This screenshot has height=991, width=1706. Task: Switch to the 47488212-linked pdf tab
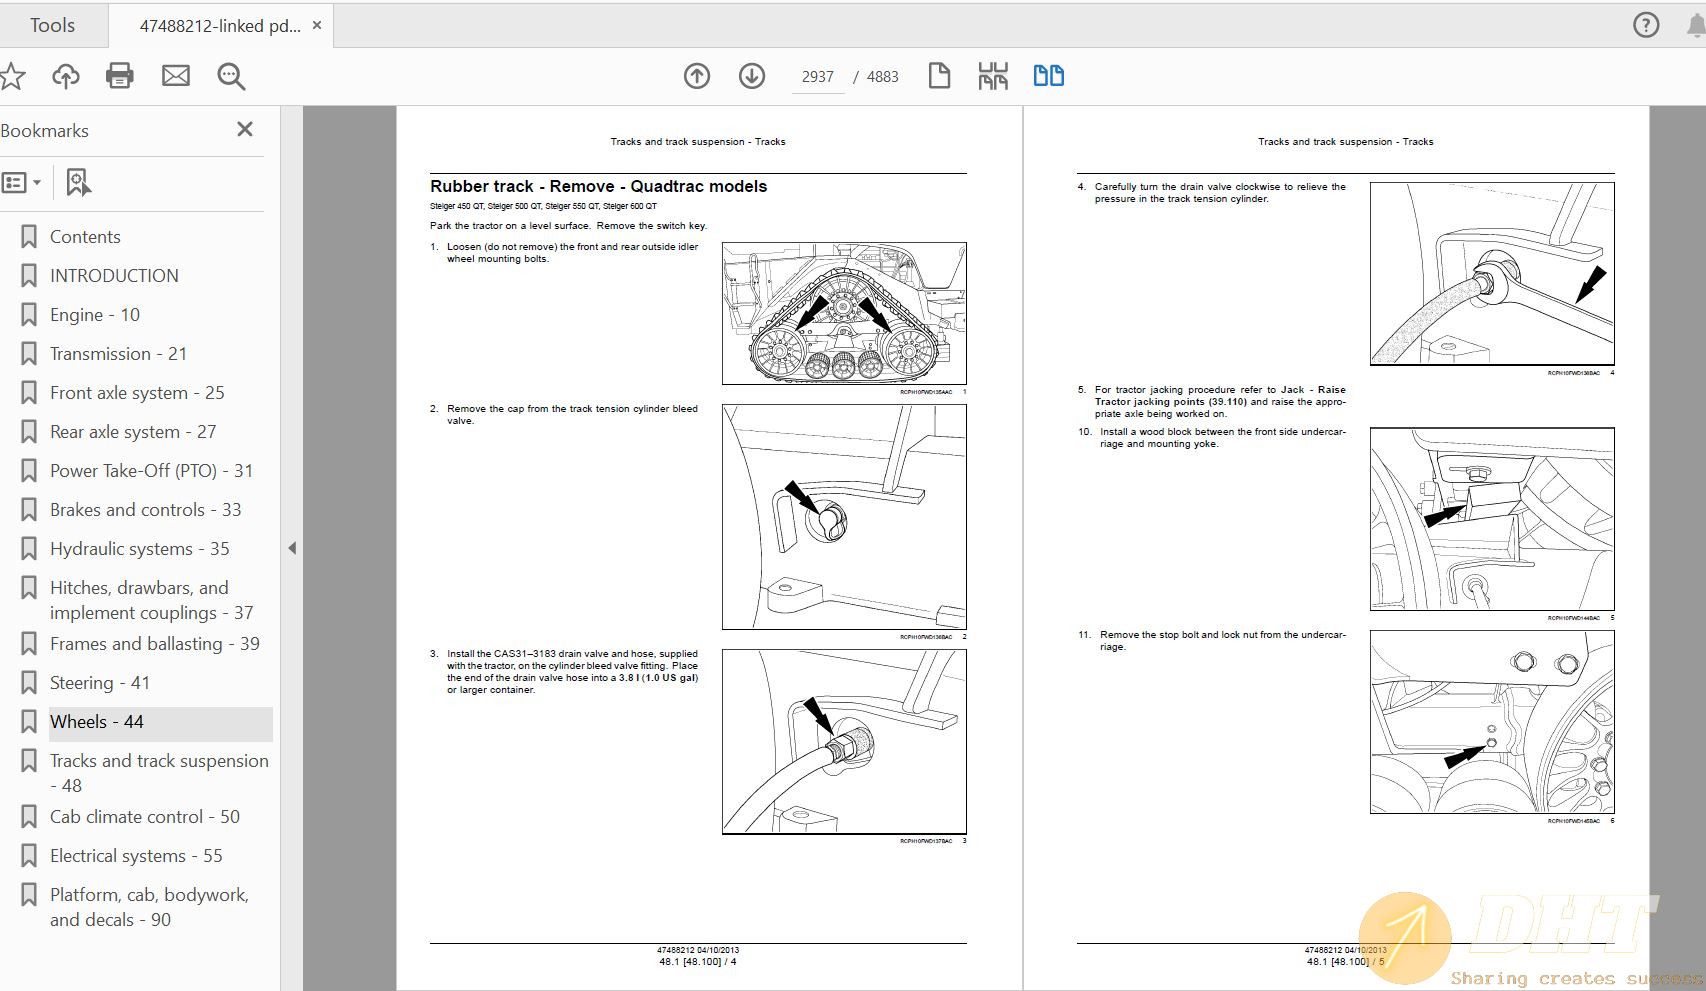(219, 26)
